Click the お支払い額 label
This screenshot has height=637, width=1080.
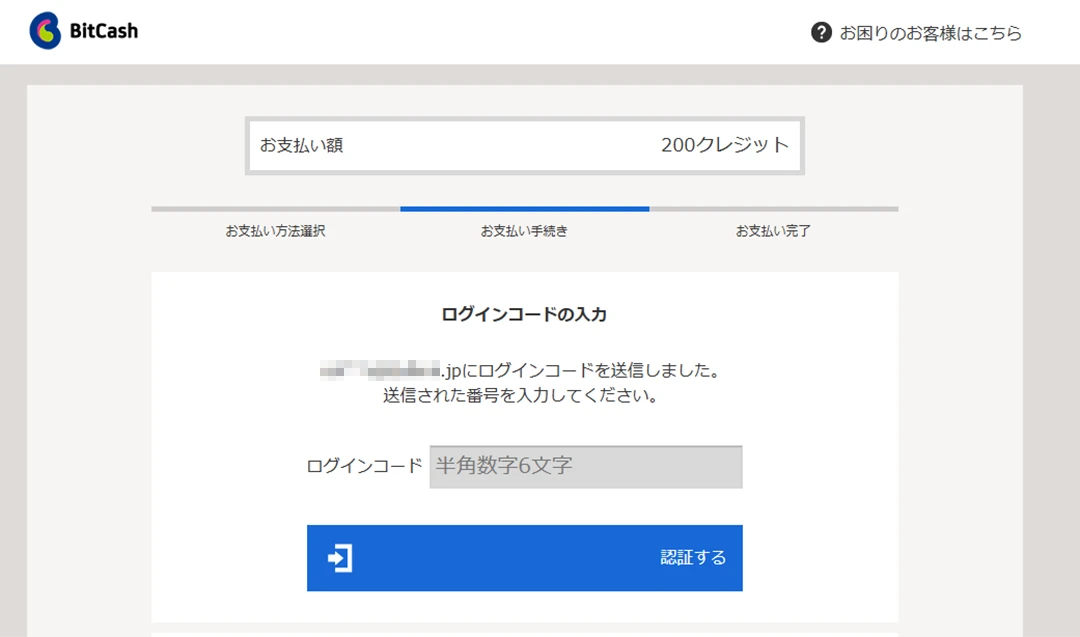click(301, 145)
